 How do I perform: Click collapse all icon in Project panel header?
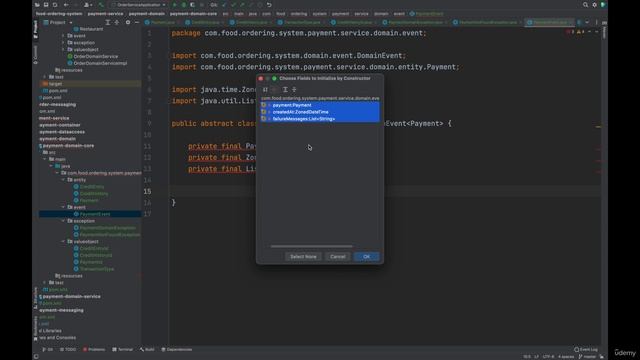pos(117,22)
